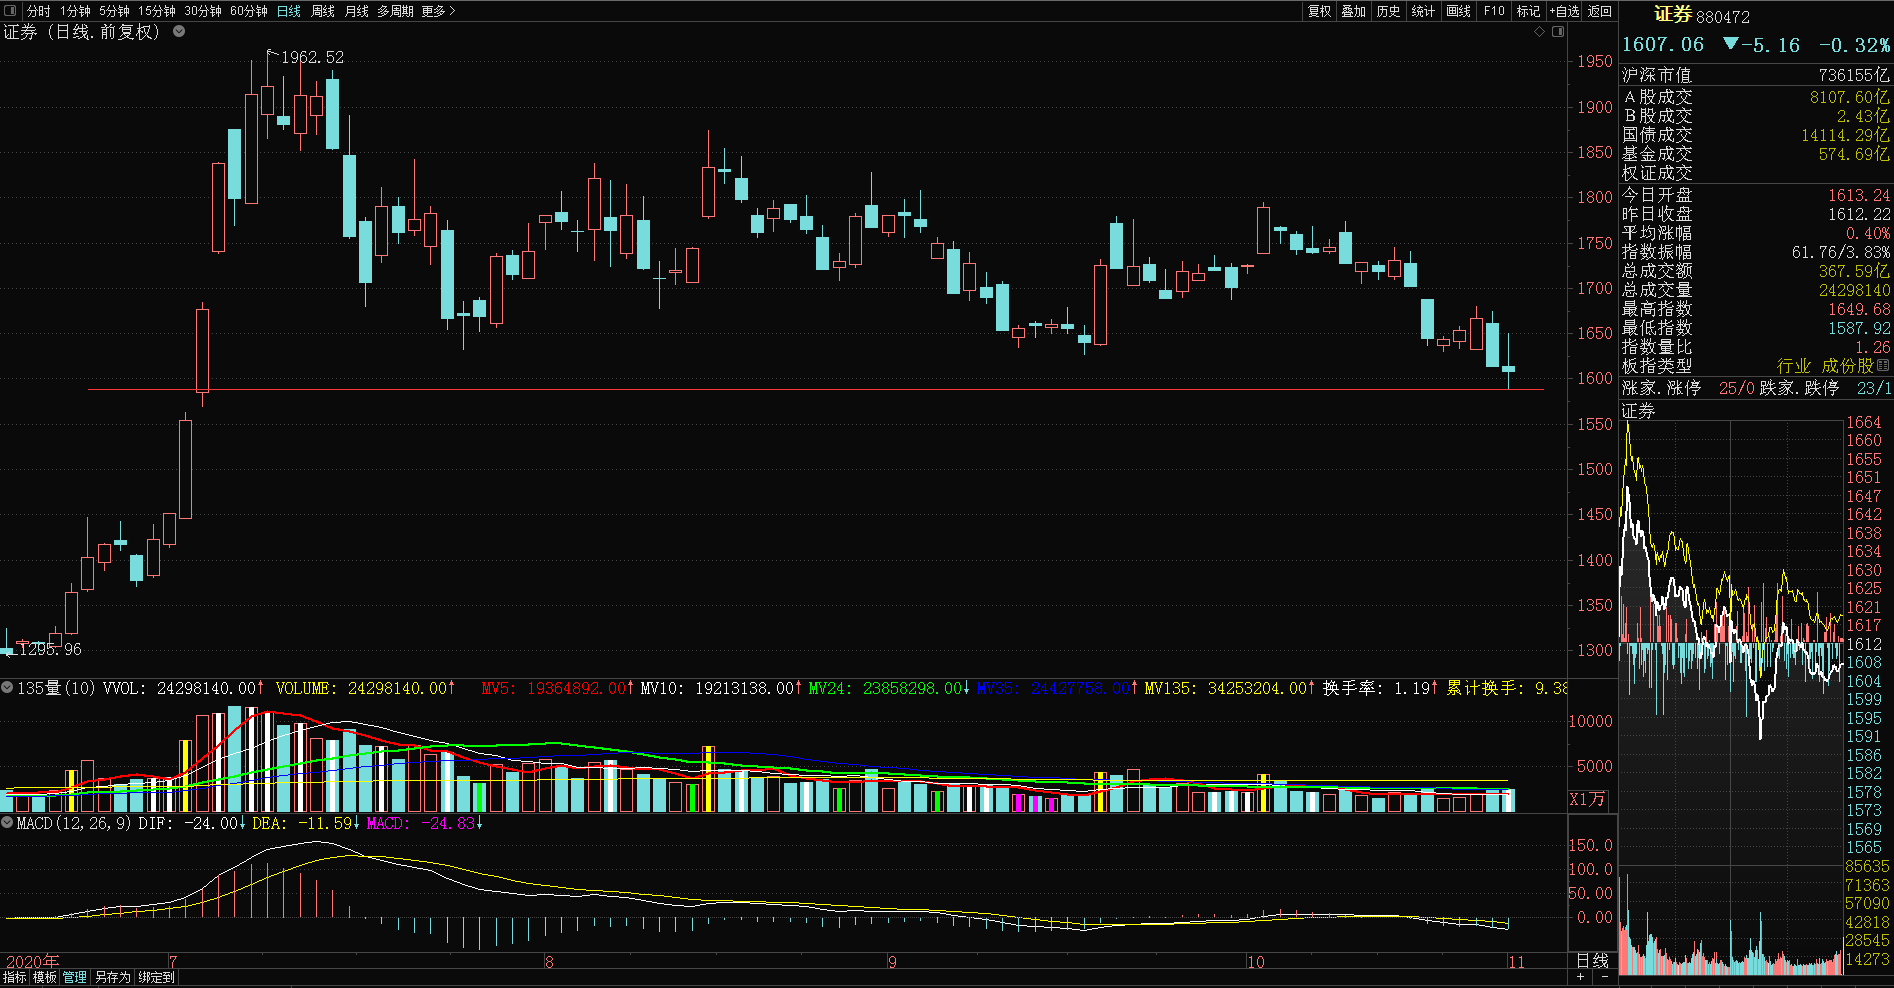Switch to 月线 monthly chart
The width and height of the screenshot is (1894, 988).
357,11
